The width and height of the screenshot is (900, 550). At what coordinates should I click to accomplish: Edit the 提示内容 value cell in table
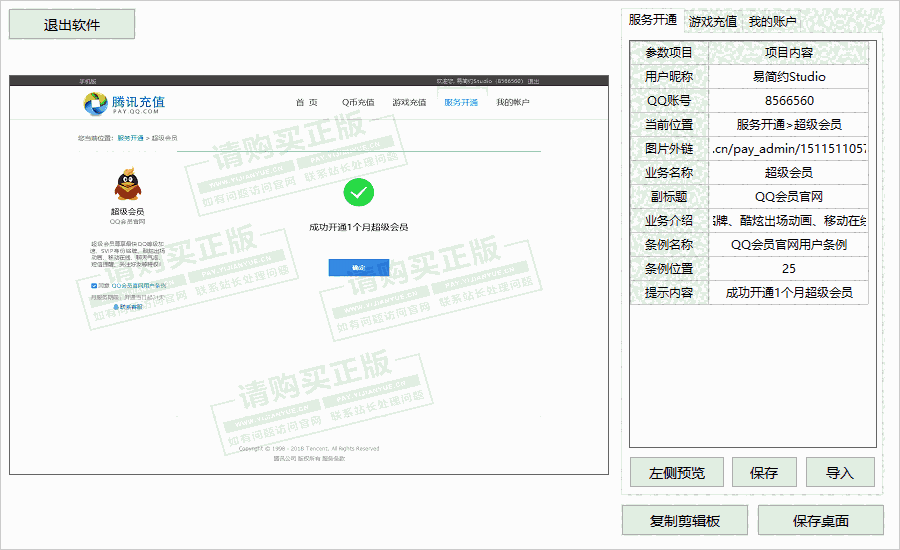tap(789, 293)
